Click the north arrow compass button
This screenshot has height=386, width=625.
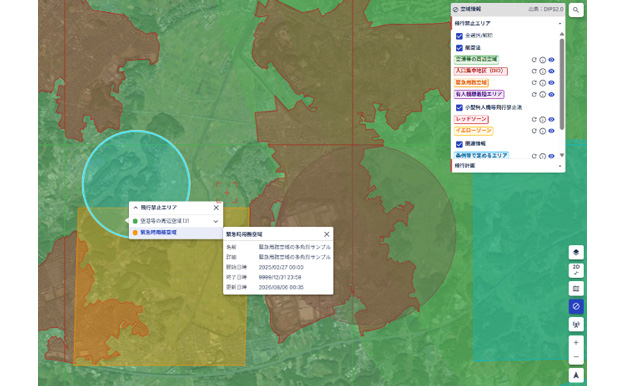coord(576,375)
